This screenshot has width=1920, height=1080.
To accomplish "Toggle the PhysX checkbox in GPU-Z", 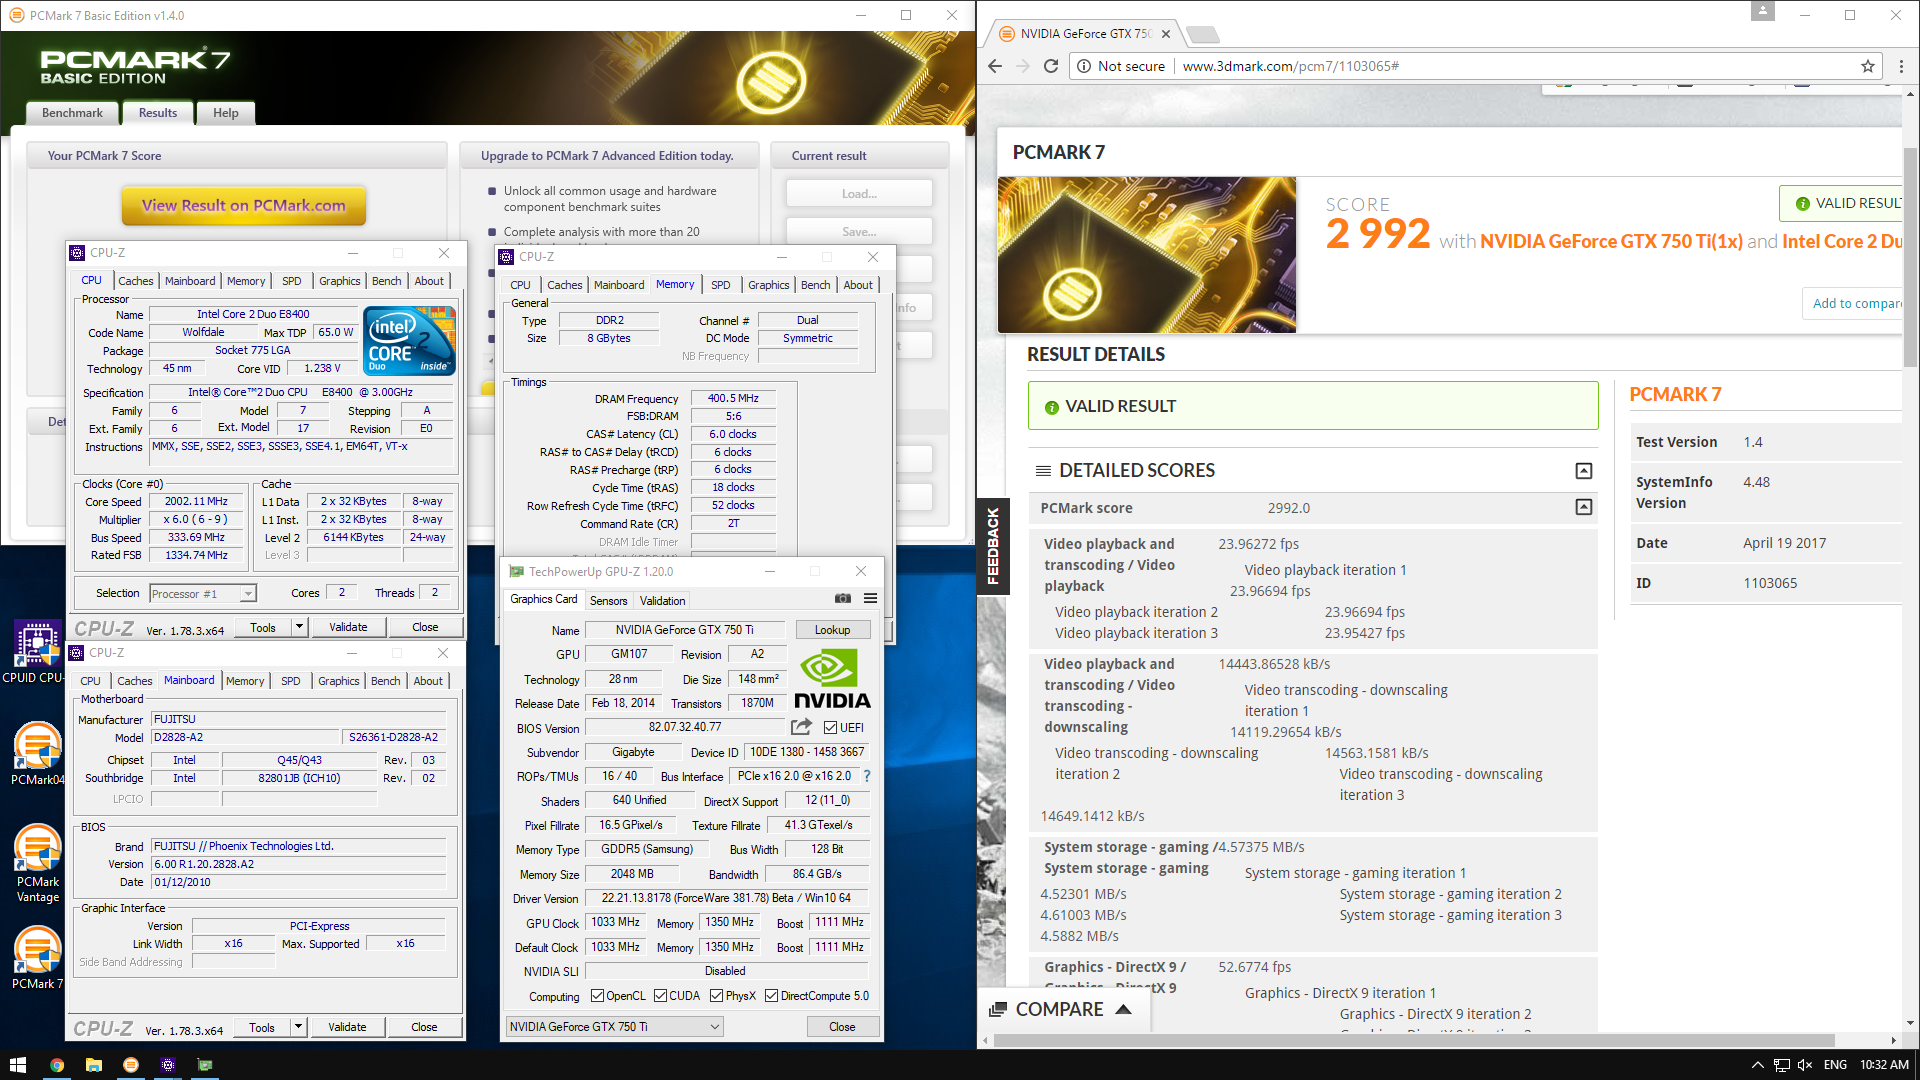I will (x=716, y=995).
